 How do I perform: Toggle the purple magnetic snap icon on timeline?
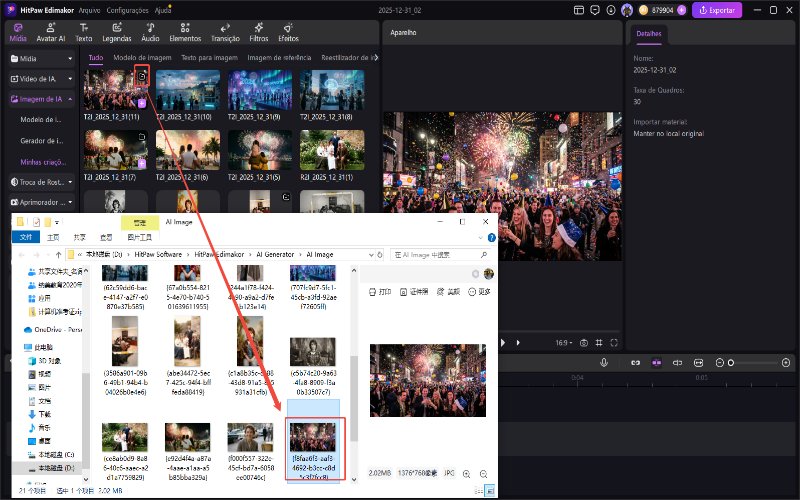[657, 362]
